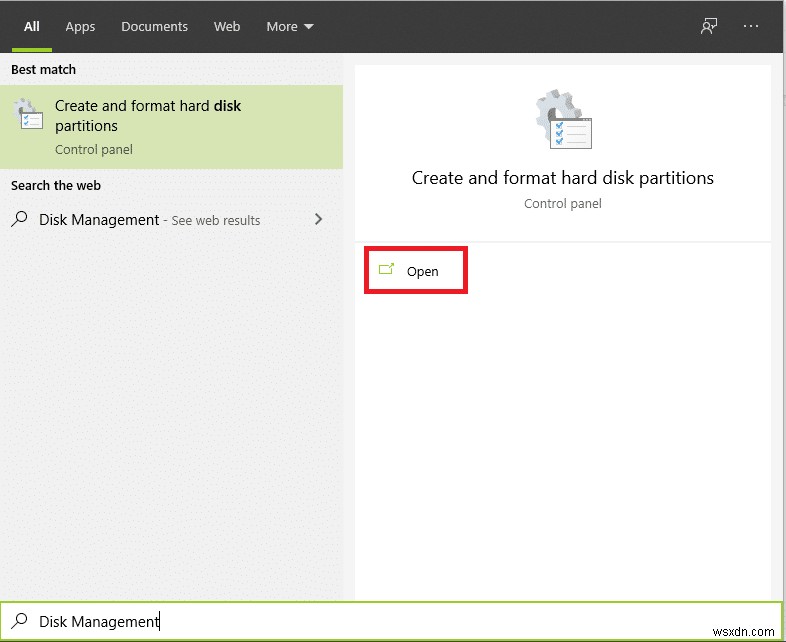
Task: Click the open-in-window icon next to Open
Action: coord(386,269)
